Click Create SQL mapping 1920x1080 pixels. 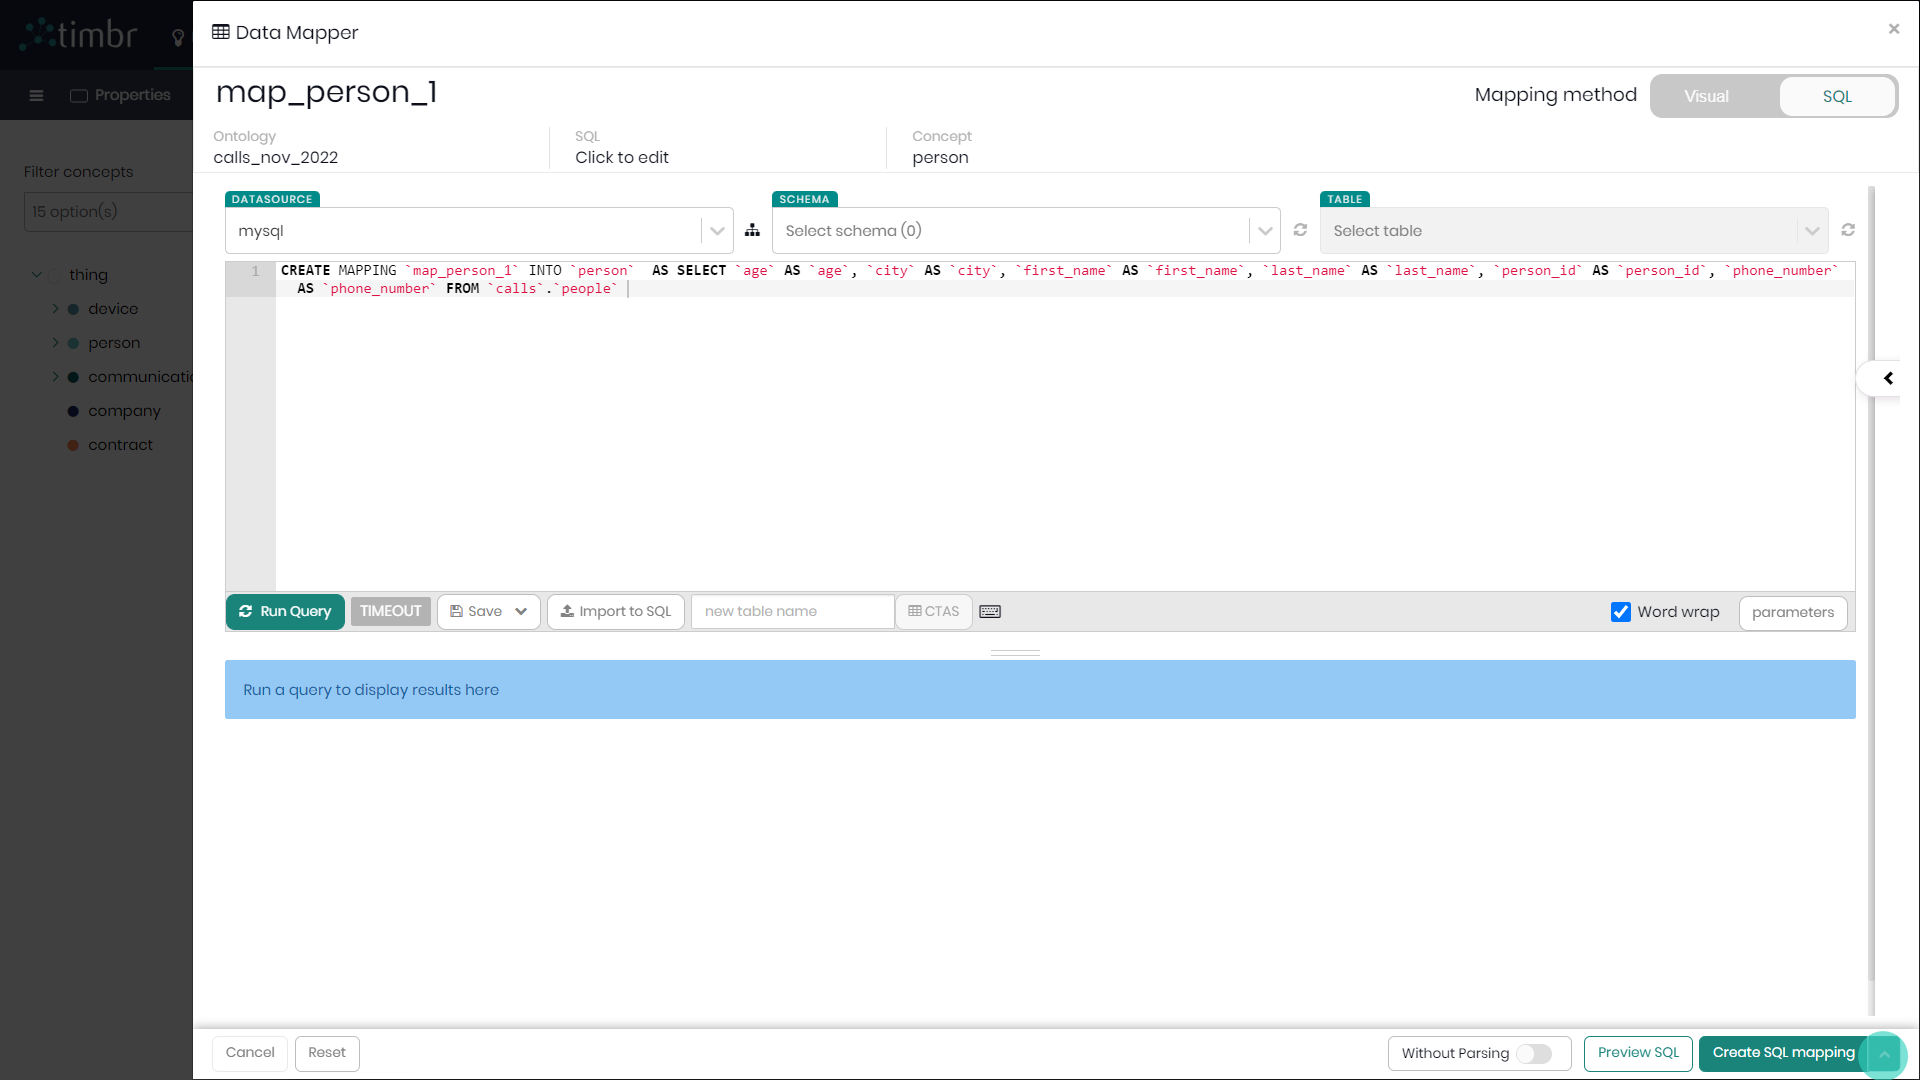[1783, 1053]
